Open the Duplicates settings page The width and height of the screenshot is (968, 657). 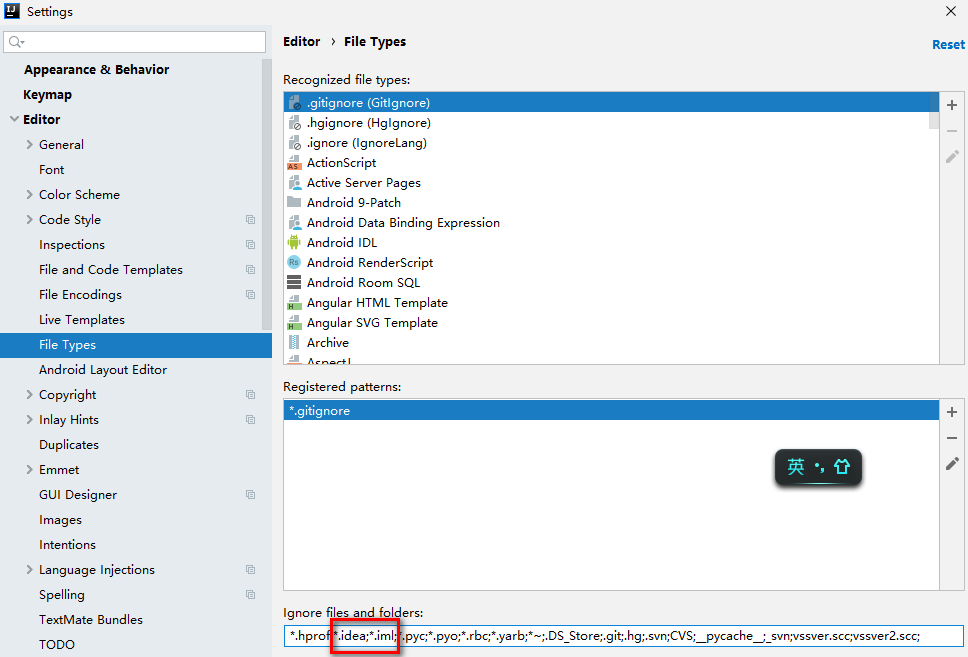69,445
